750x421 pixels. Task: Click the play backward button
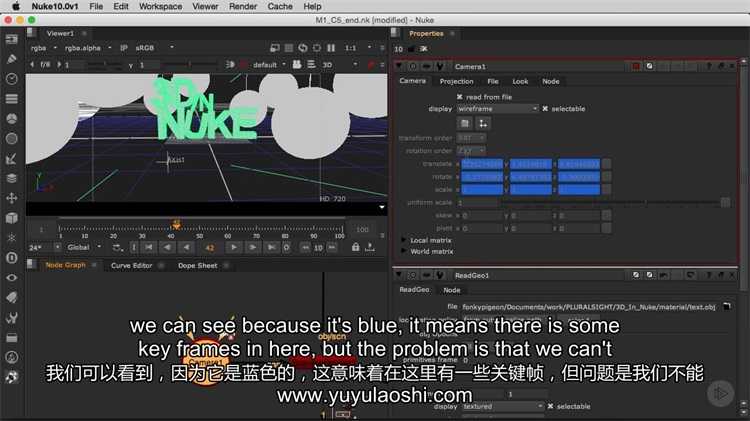(186, 247)
